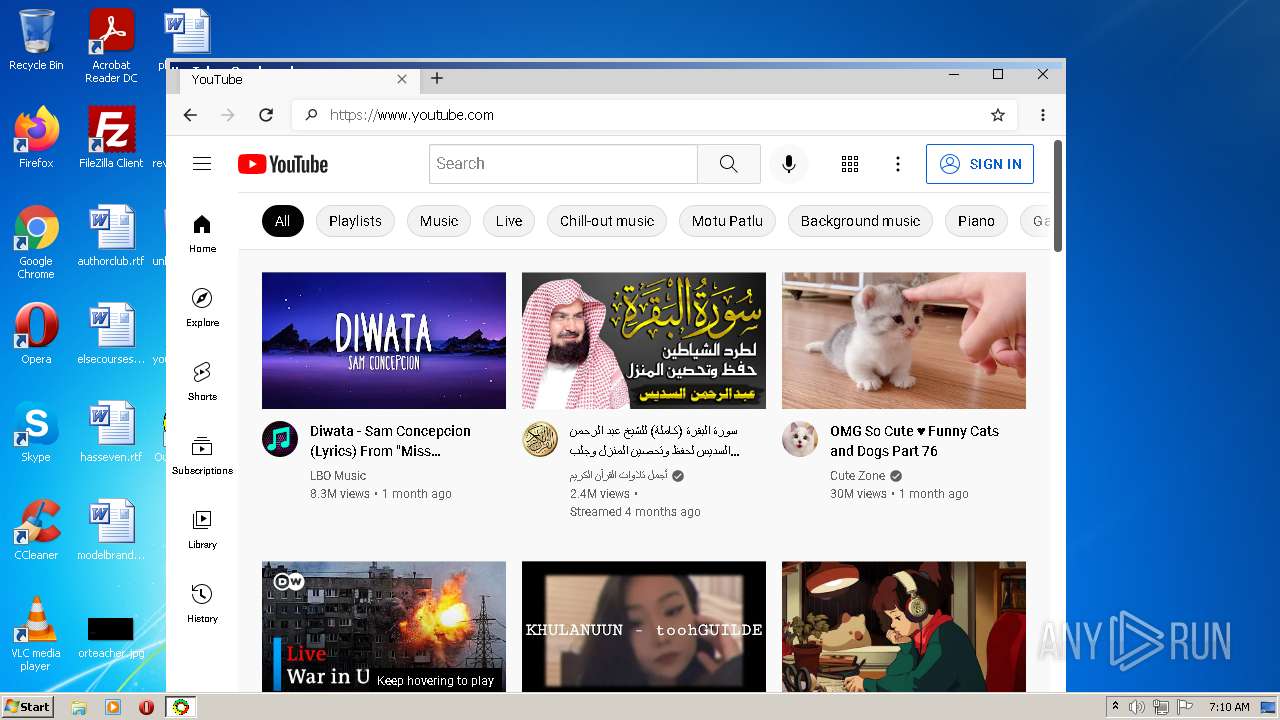1280x720 pixels.
Task: Click Cute Zone channel avatar
Action: (x=800, y=439)
